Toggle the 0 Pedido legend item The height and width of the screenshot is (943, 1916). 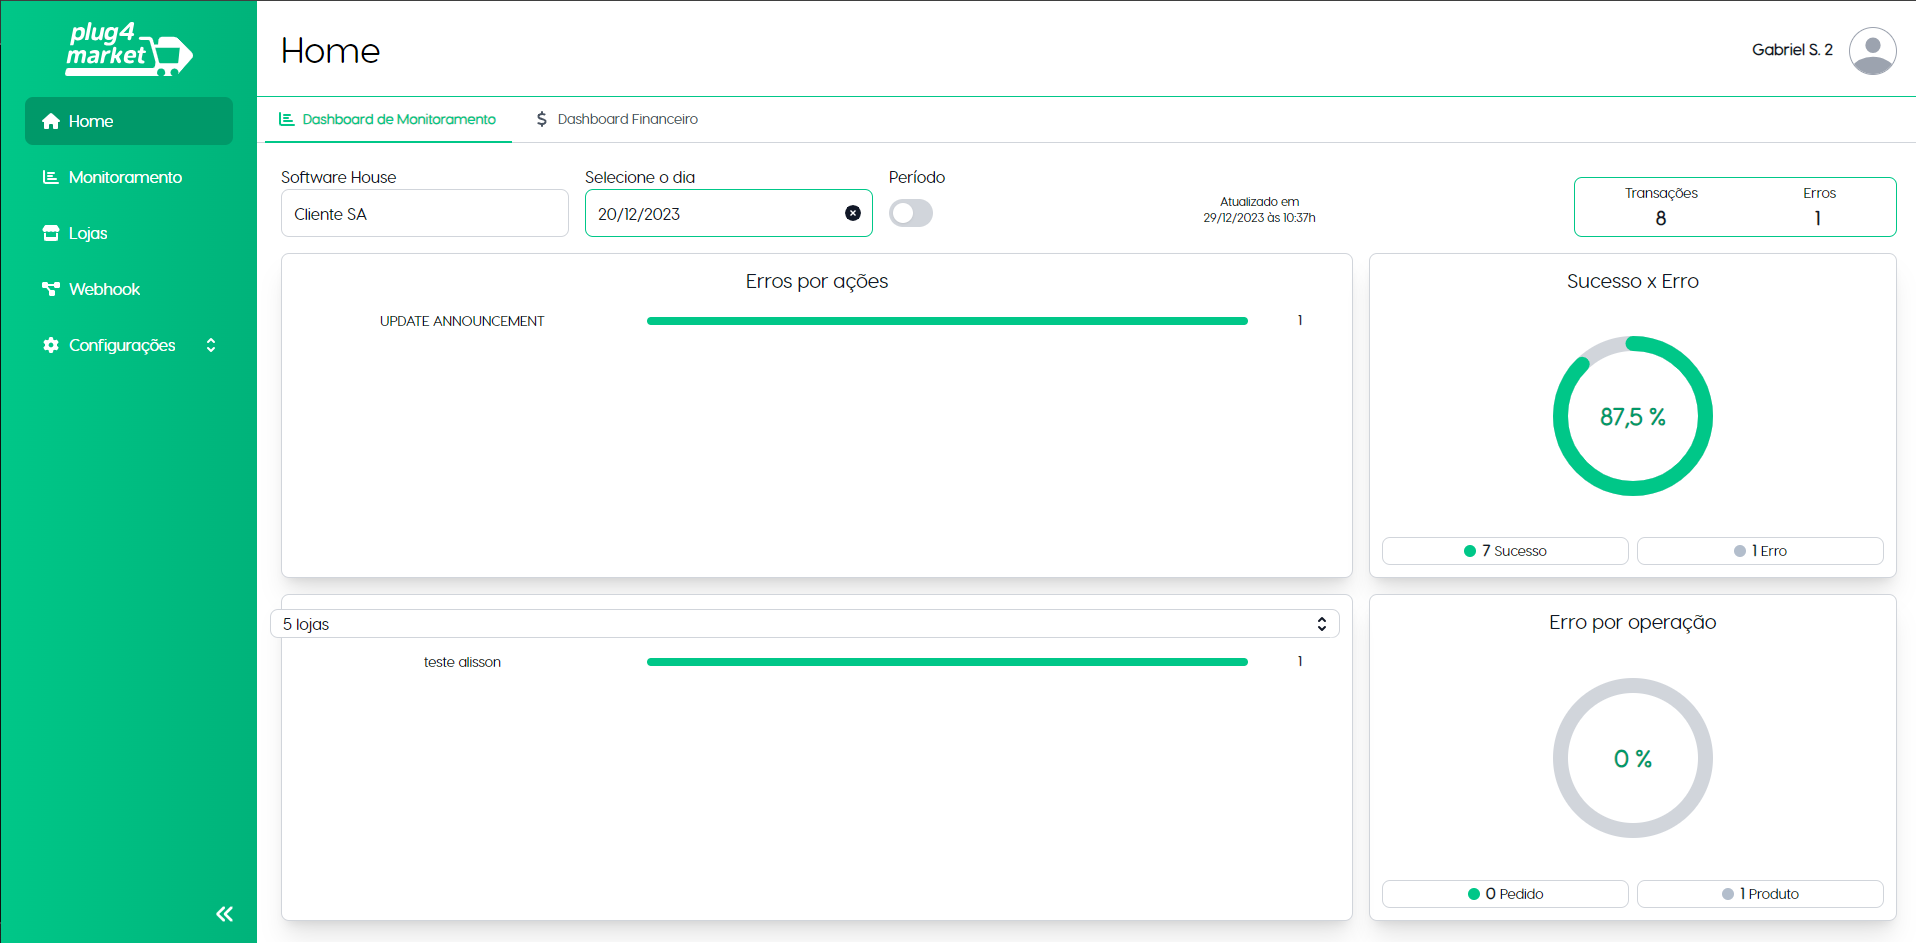1505,893
